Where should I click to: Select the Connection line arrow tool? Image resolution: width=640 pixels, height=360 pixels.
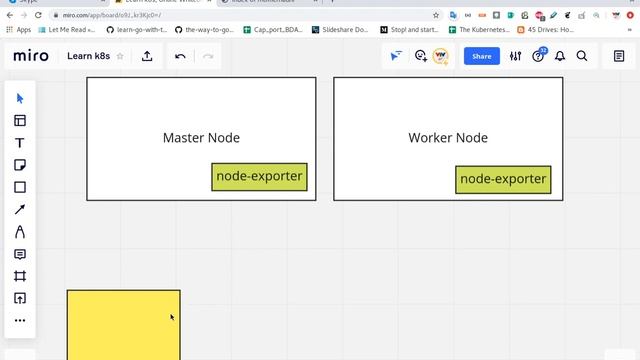pos(20,209)
